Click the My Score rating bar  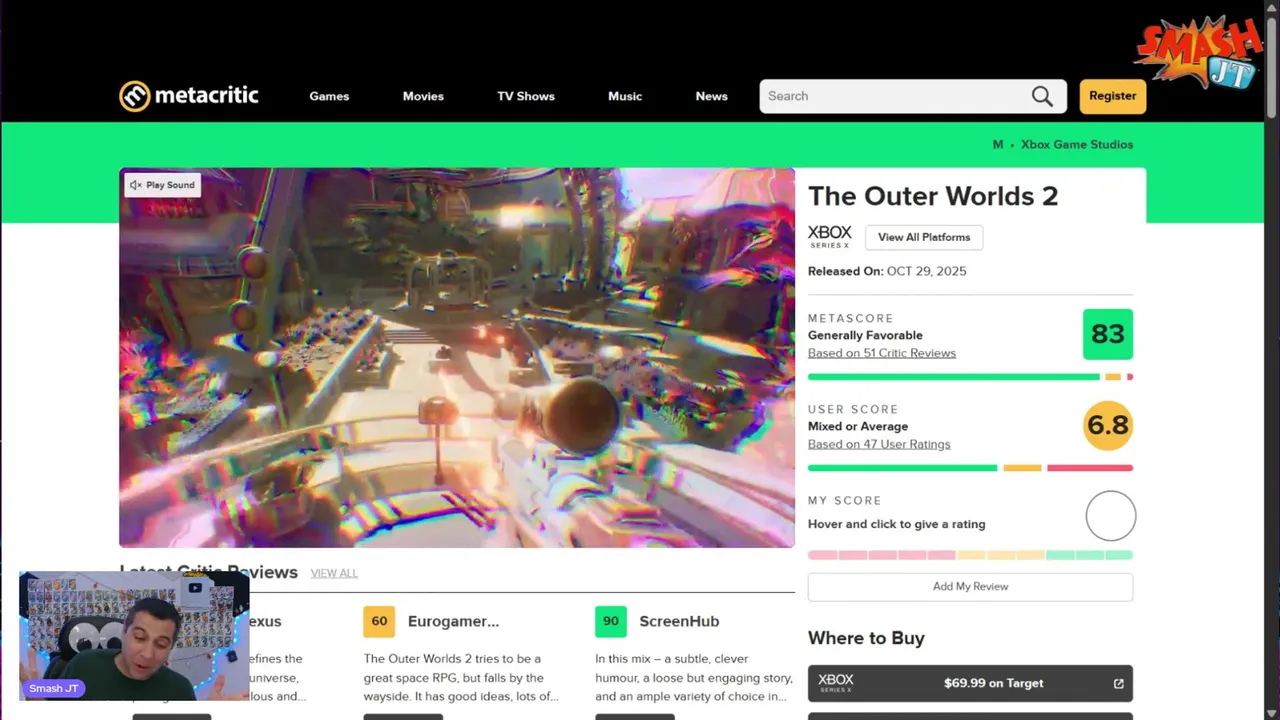(x=970, y=555)
